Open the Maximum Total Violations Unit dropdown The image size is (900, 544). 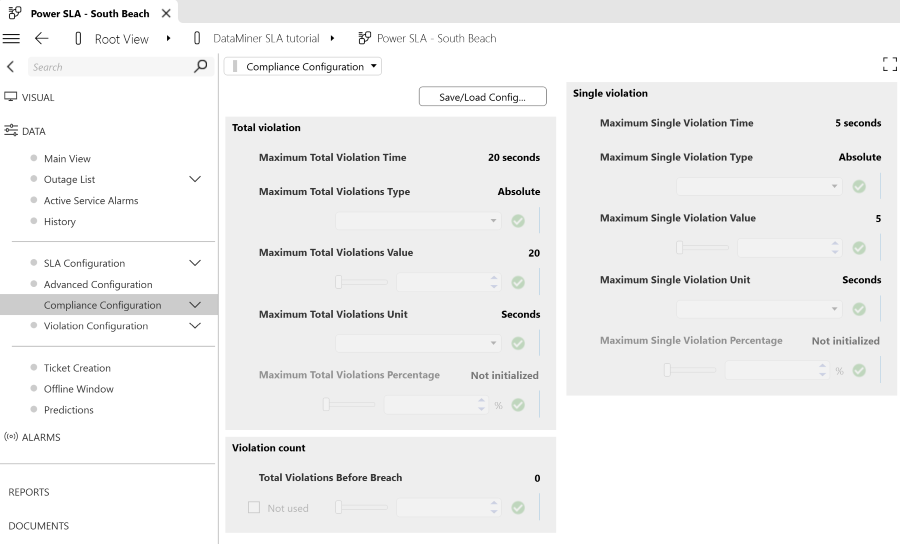[x=418, y=343]
